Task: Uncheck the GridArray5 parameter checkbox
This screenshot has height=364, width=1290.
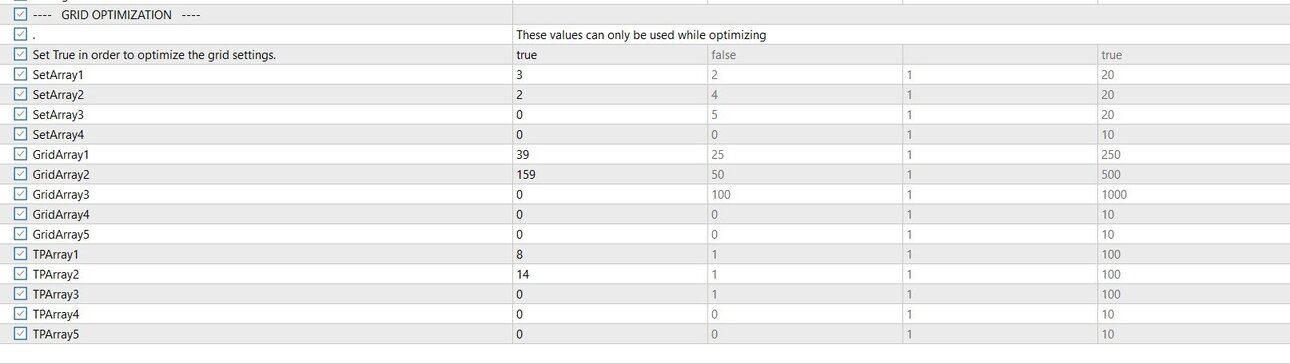Action: coord(21,235)
